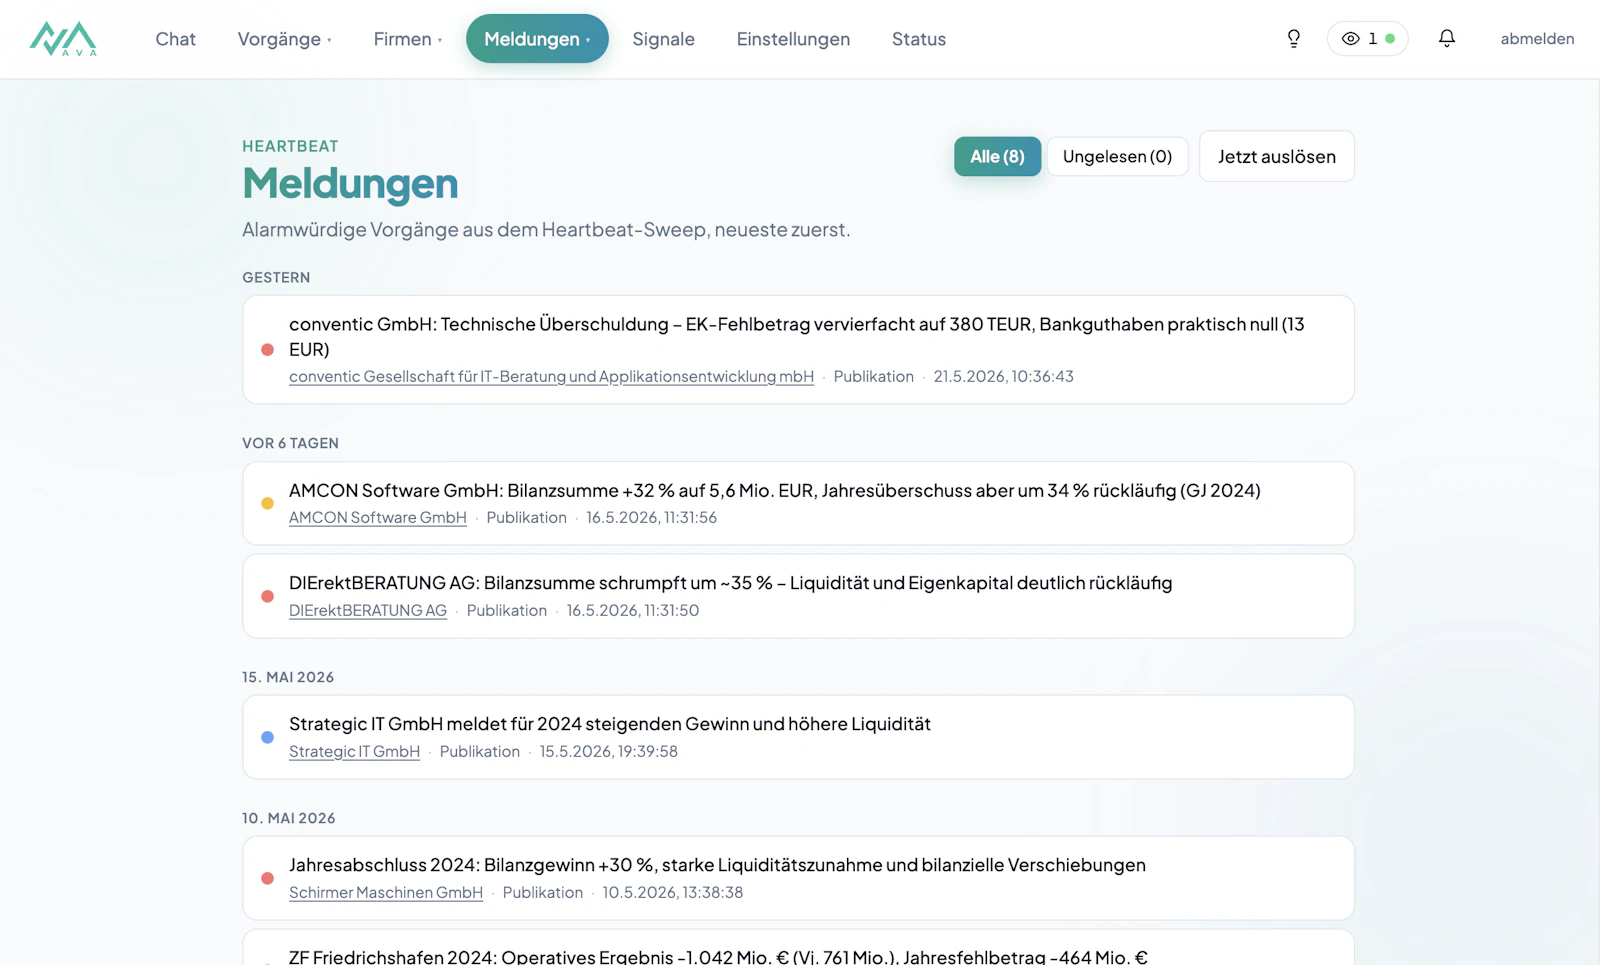Expand the Vorgänge dropdown menu
The image size is (1600, 965).
284,39
